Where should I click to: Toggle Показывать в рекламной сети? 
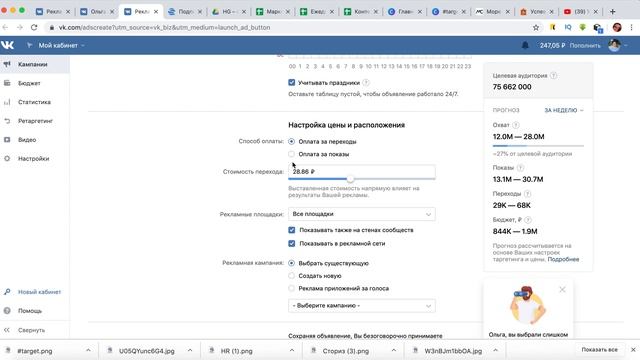coord(291,244)
